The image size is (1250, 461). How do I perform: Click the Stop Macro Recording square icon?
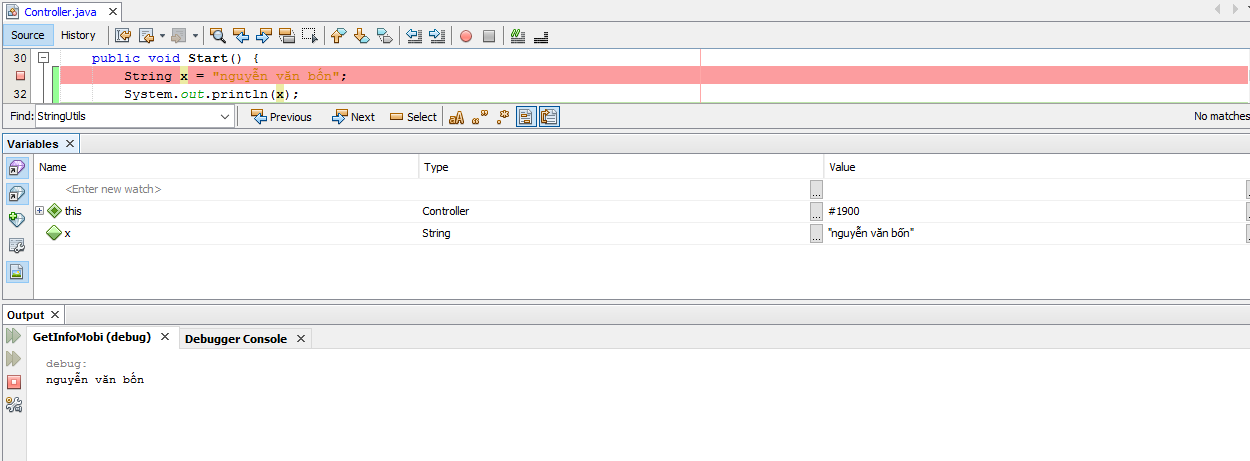[x=489, y=36]
